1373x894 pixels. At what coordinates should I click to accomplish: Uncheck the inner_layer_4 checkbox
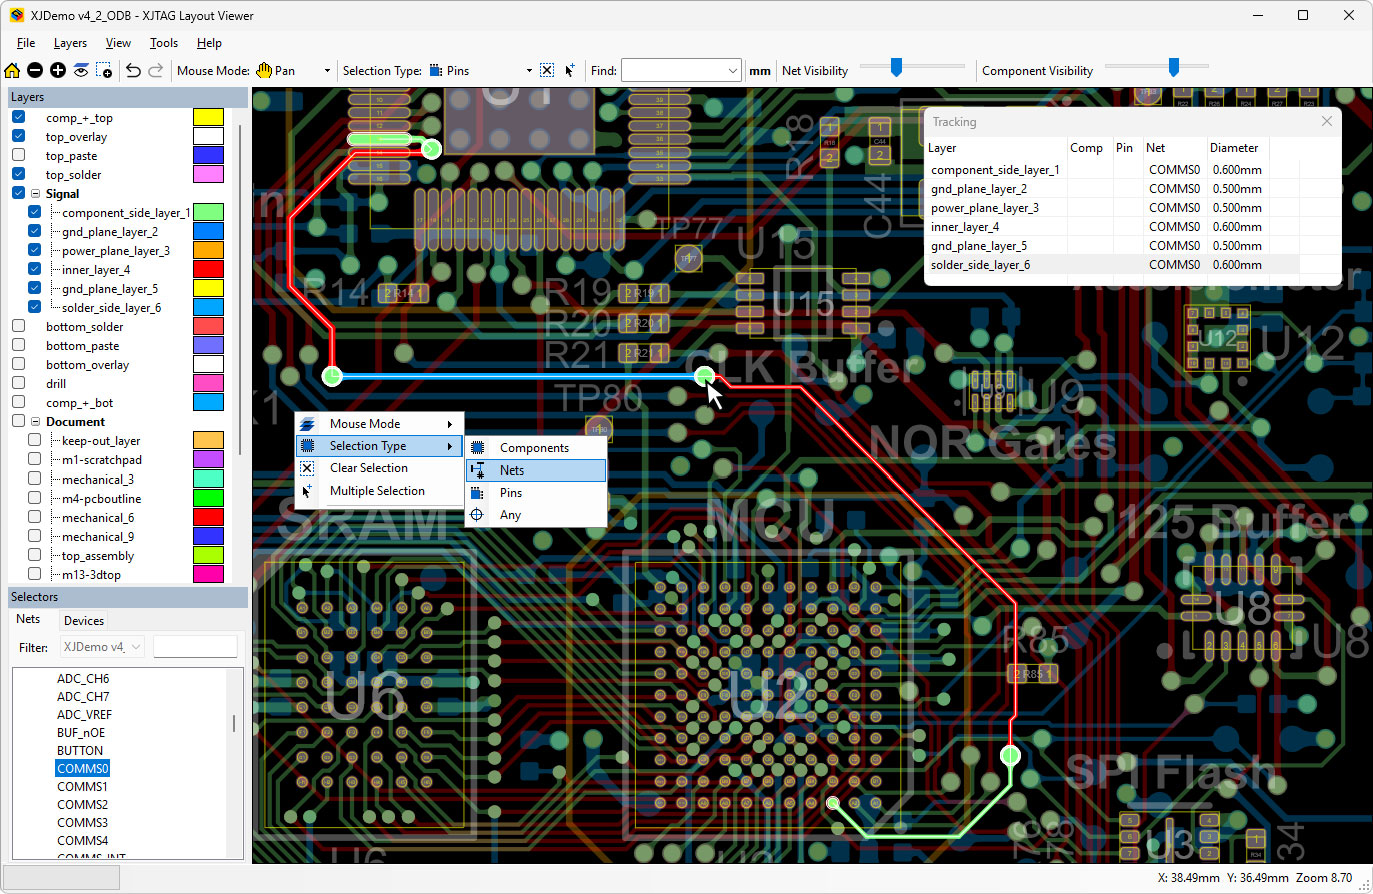(x=35, y=269)
